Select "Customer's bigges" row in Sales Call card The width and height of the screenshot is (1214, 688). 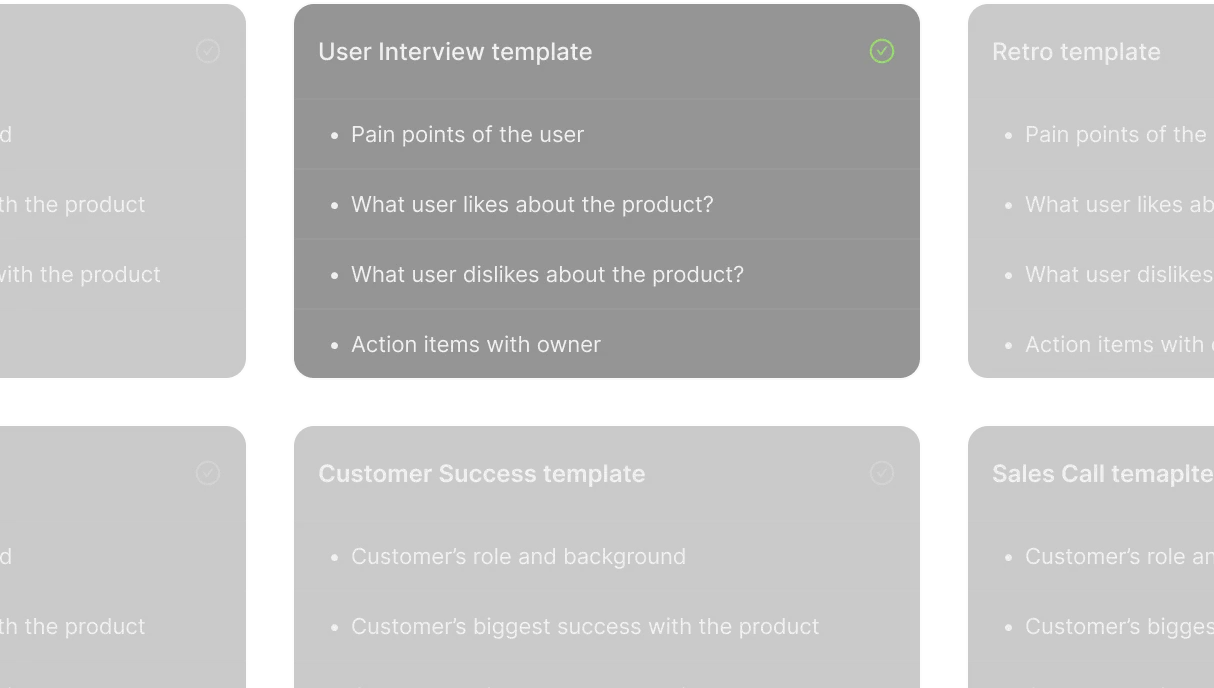tap(1118, 627)
